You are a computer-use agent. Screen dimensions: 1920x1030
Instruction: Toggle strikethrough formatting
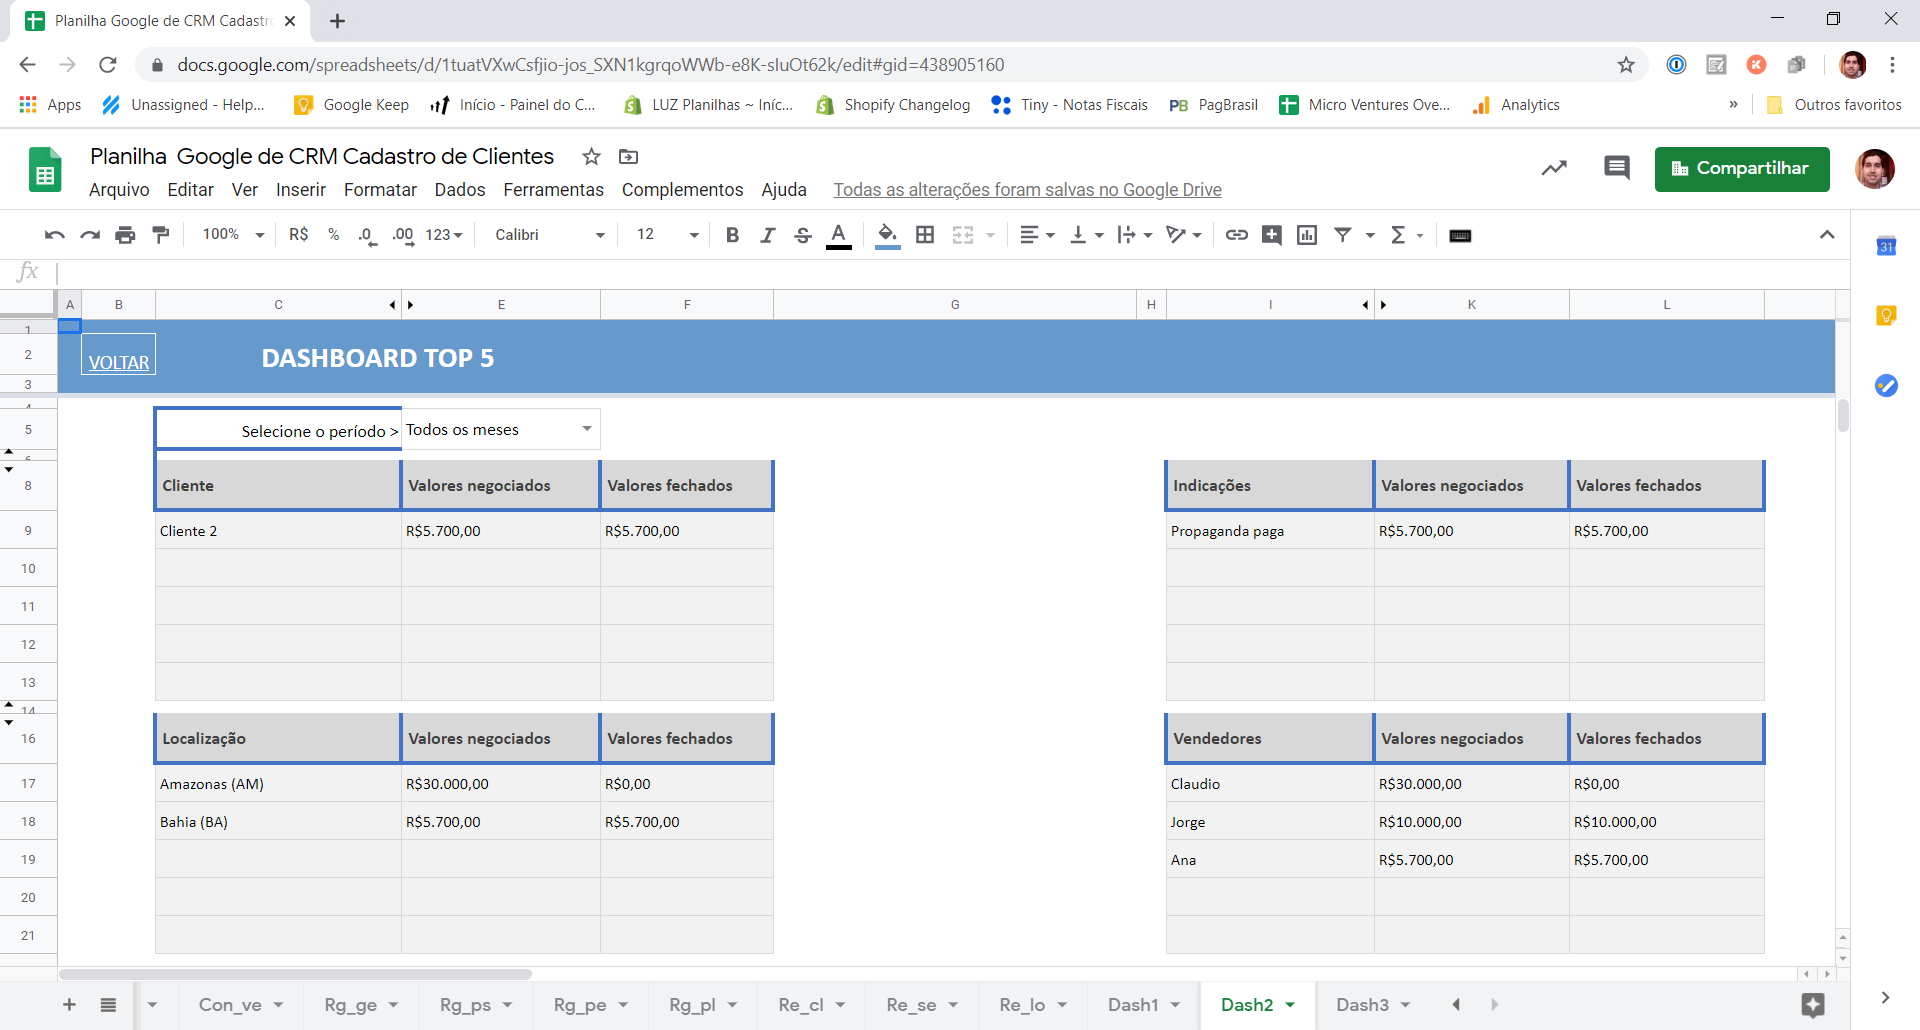click(803, 235)
